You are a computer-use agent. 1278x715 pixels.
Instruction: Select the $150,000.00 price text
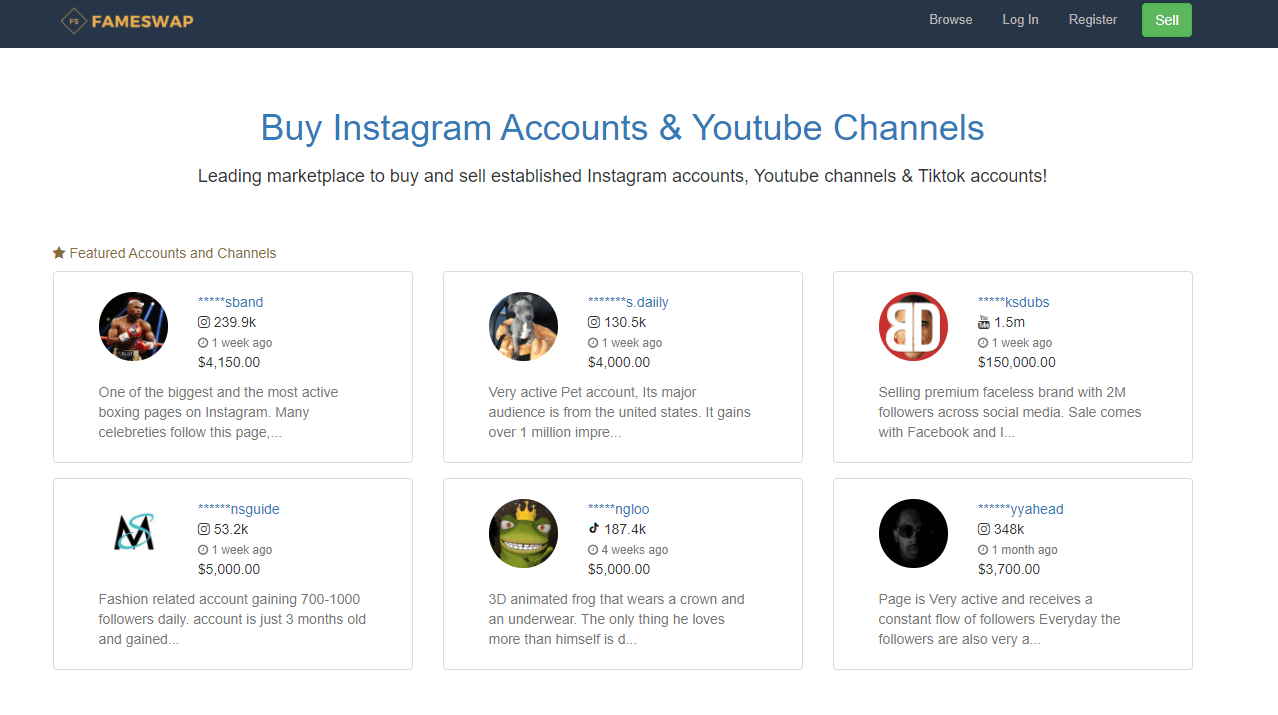(1017, 362)
